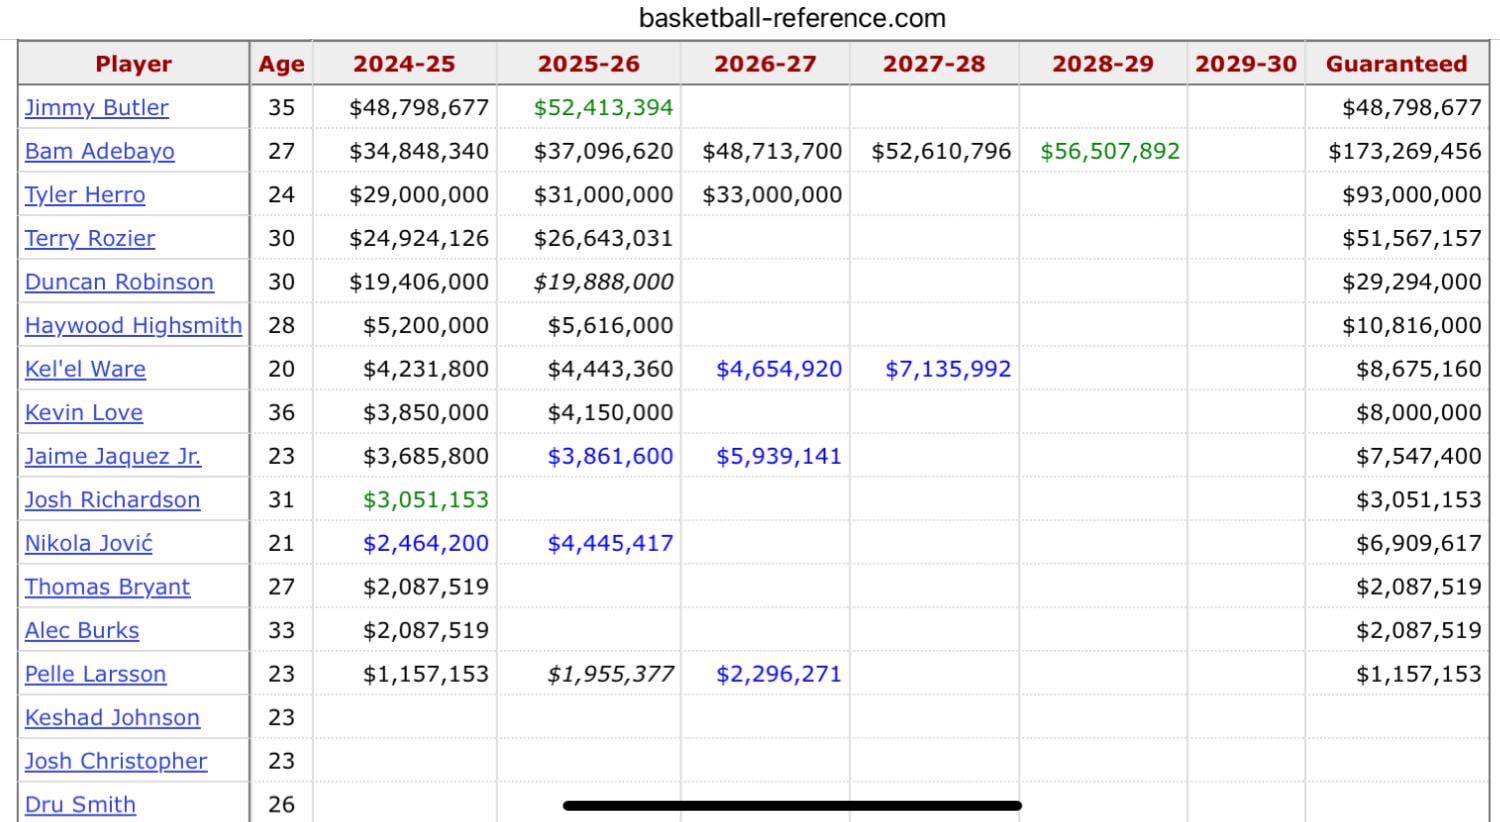Select the Jaime Jaquez Jr. link

point(113,456)
